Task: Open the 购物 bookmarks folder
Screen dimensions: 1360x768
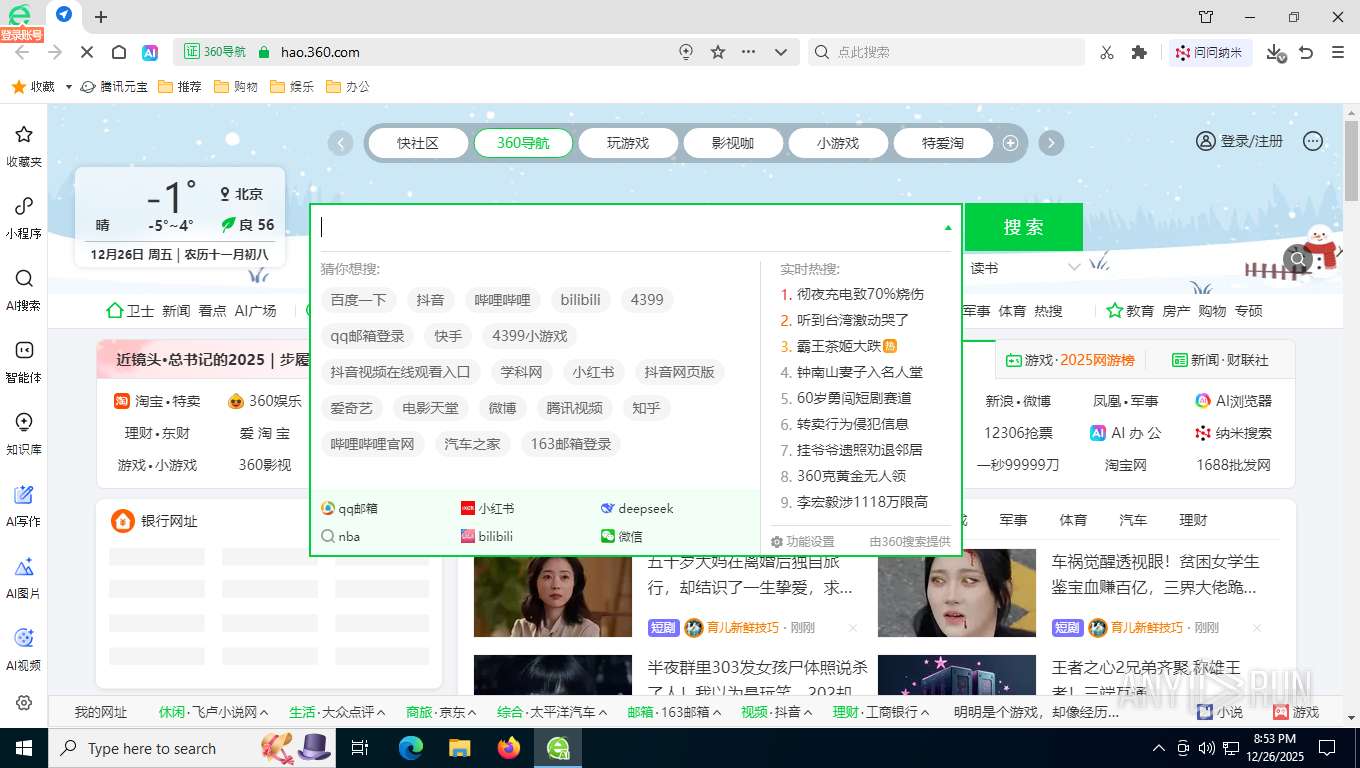Action: tap(236, 87)
